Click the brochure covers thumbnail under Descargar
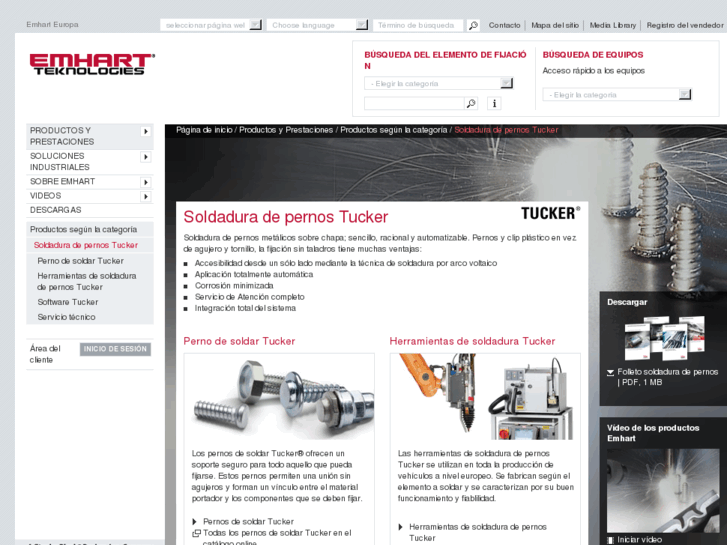The width and height of the screenshot is (727, 545). click(x=663, y=338)
